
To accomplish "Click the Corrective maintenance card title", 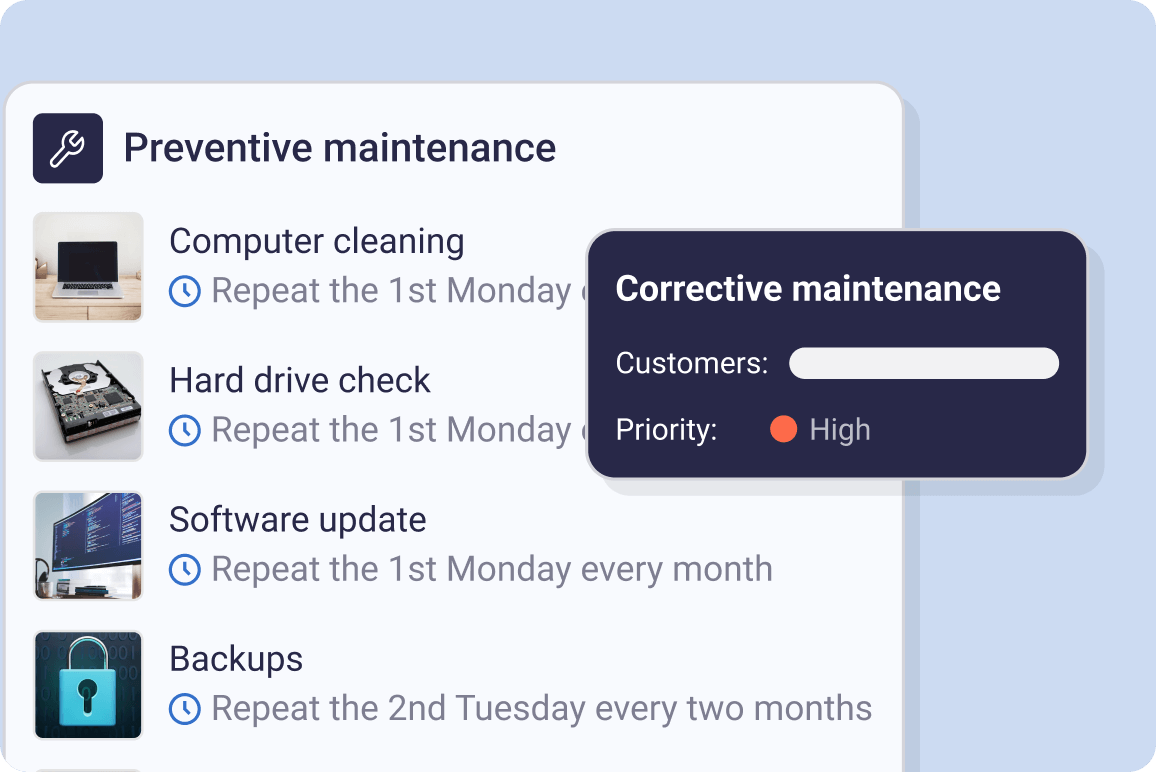I will click(808, 289).
